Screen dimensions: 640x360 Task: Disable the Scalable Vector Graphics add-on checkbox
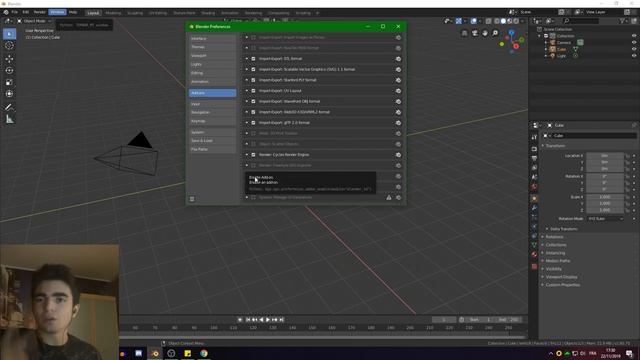(x=253, y=69)
